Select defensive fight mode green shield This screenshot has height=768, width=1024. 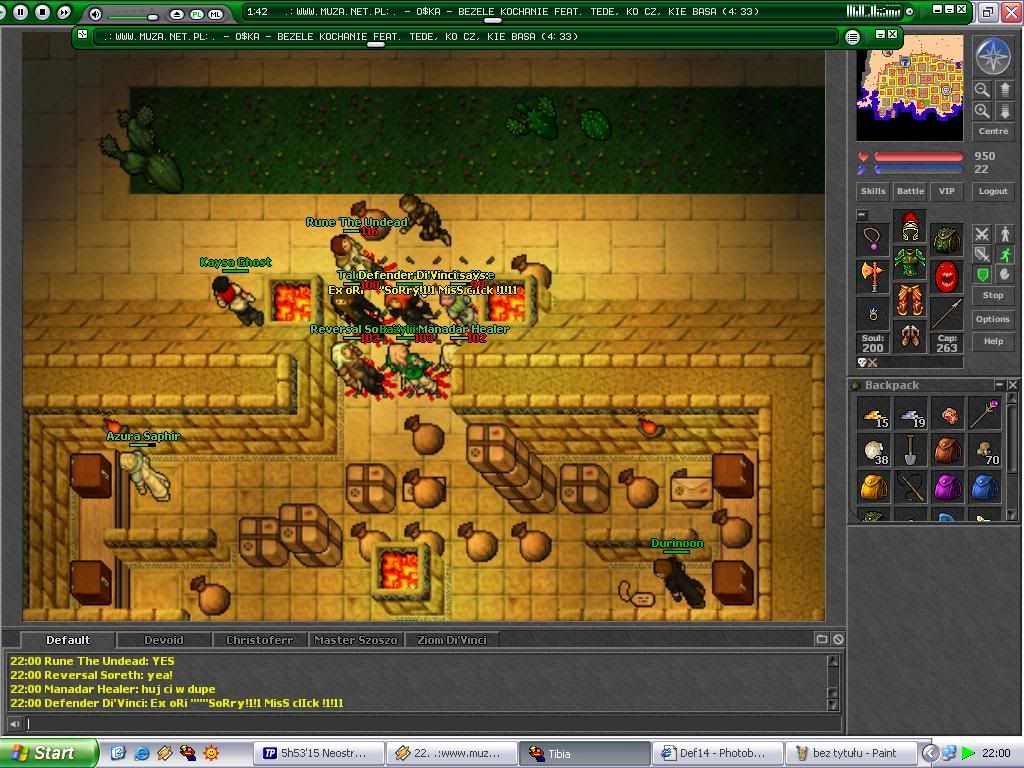982,274
